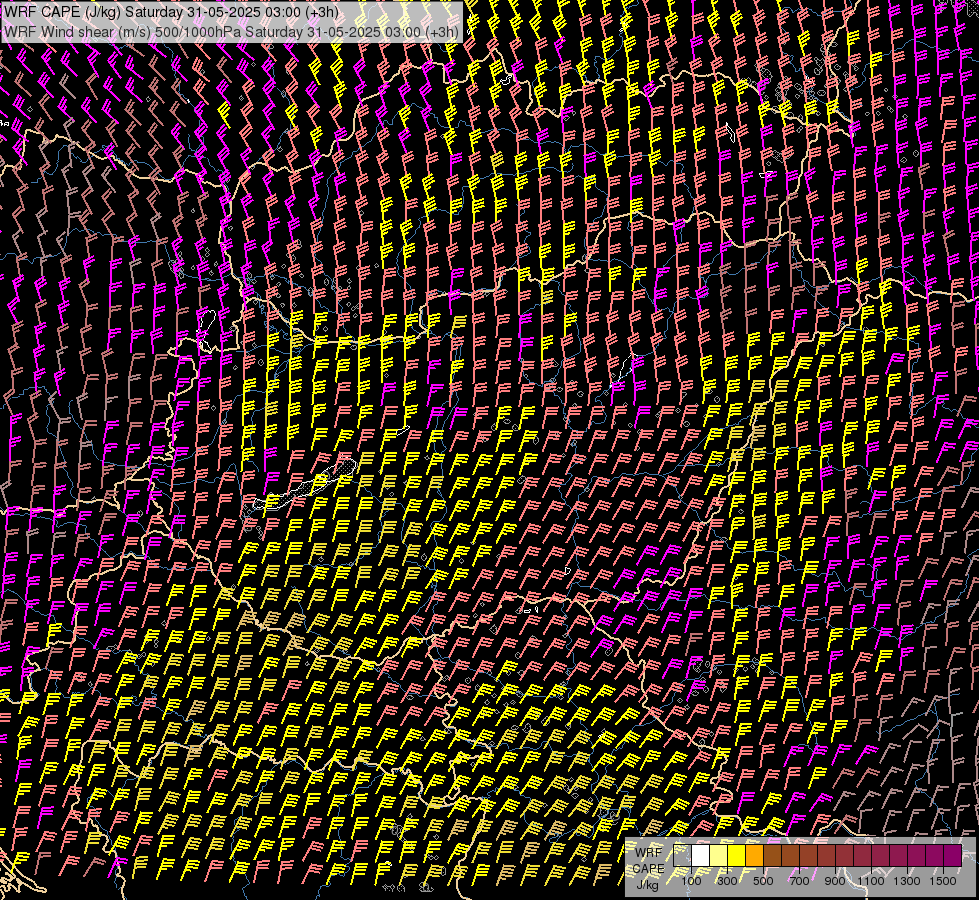Click the WRF CAPE title line
This screenshot has height=900, width=979.
point(172,12)
